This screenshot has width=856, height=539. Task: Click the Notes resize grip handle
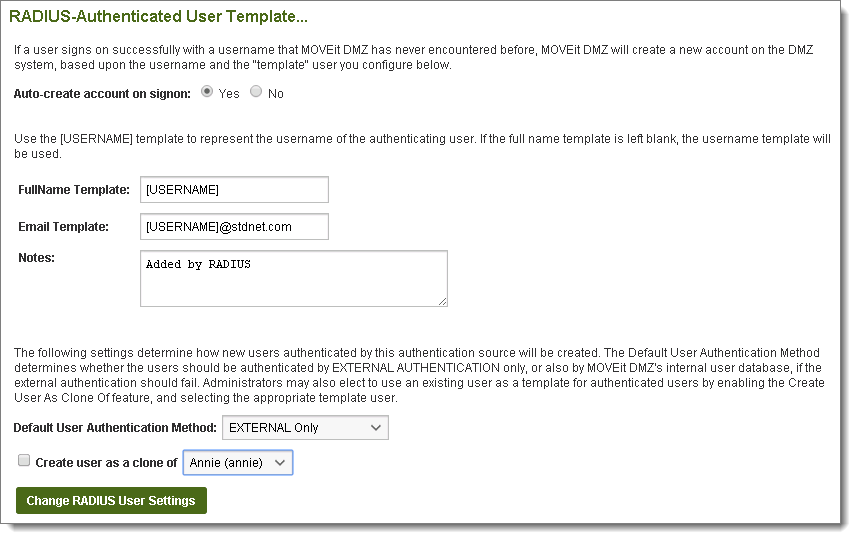(x=442, y=301)
